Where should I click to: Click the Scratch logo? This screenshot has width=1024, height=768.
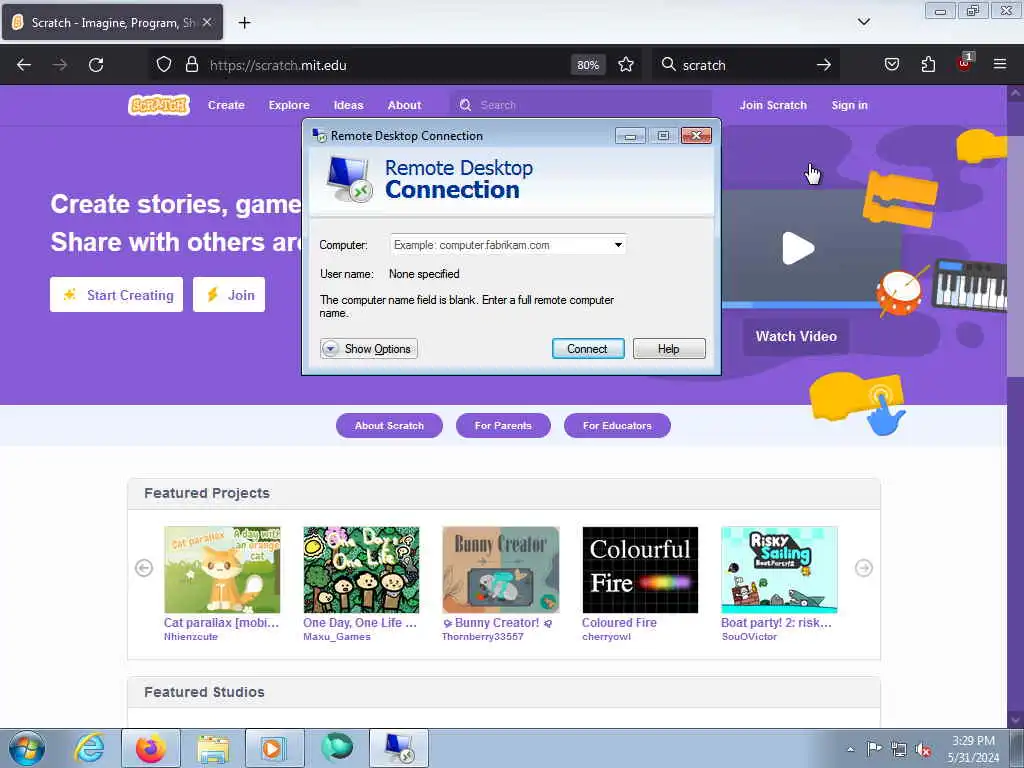[159, 105]
